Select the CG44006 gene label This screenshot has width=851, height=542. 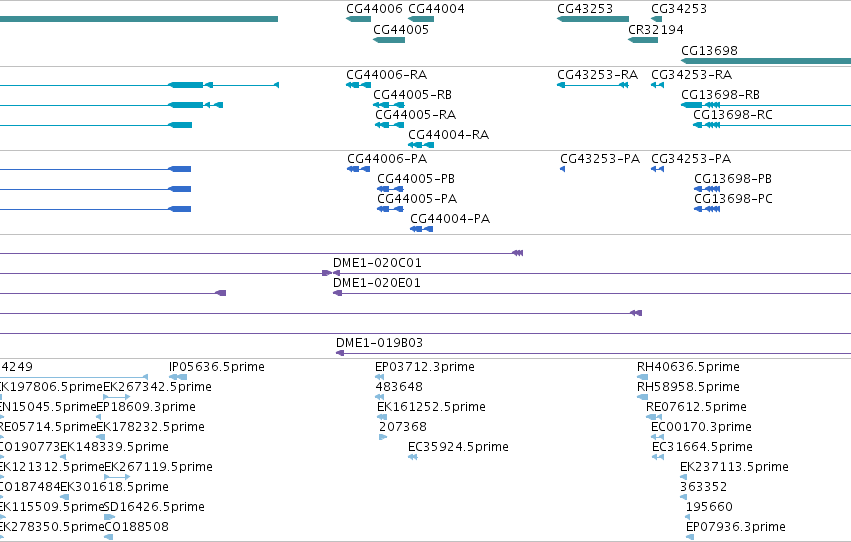pos(374,9)
